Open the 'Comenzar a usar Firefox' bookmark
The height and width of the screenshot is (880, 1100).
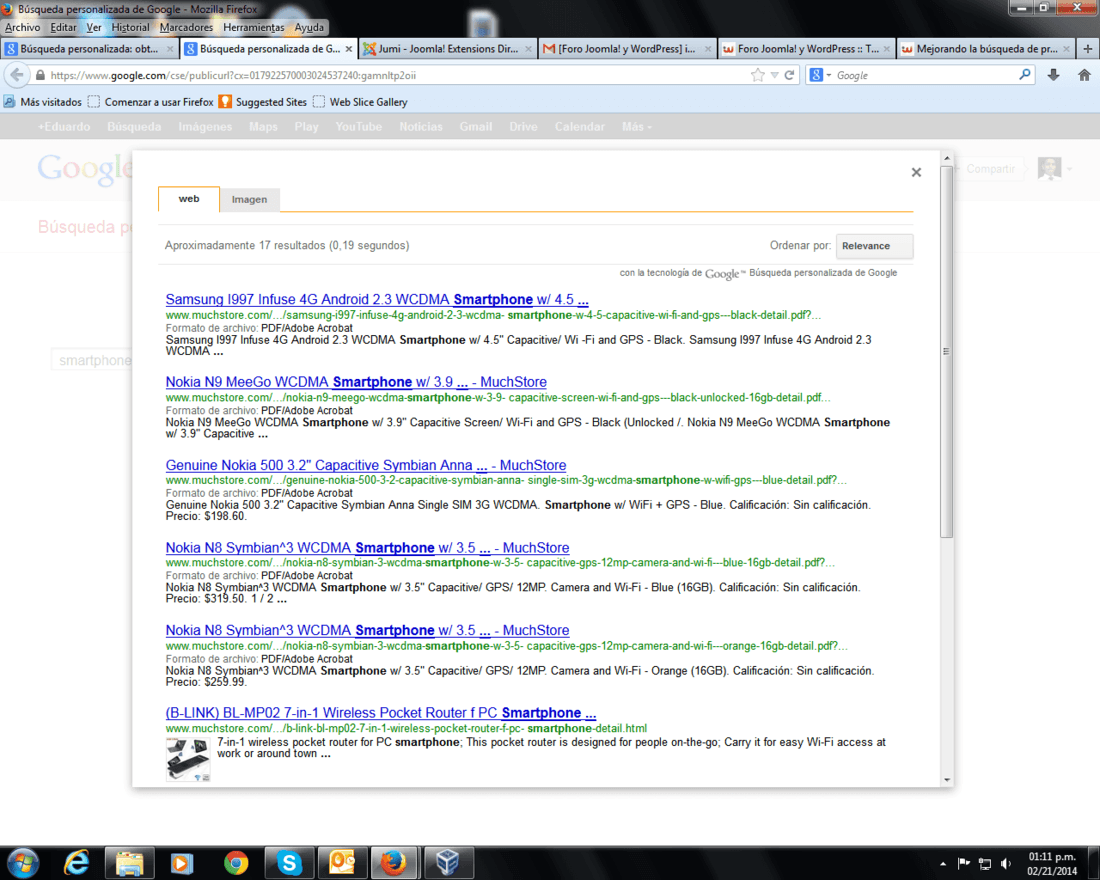151,102
